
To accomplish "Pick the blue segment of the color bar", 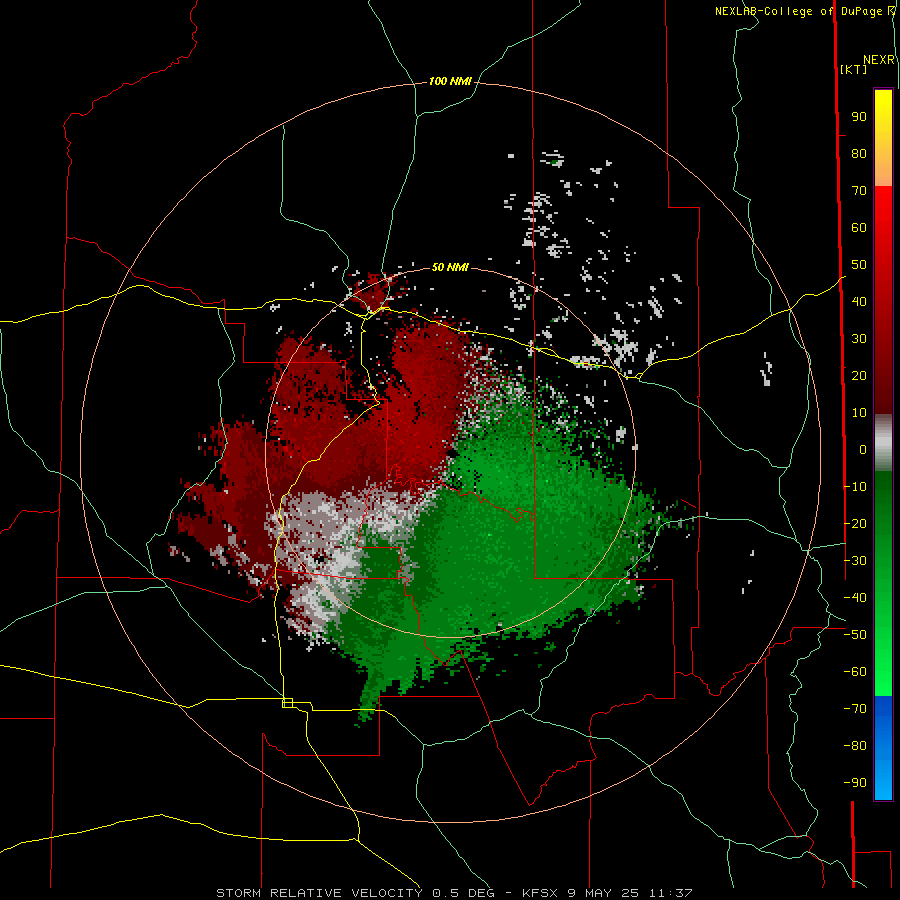I will 883,748.
